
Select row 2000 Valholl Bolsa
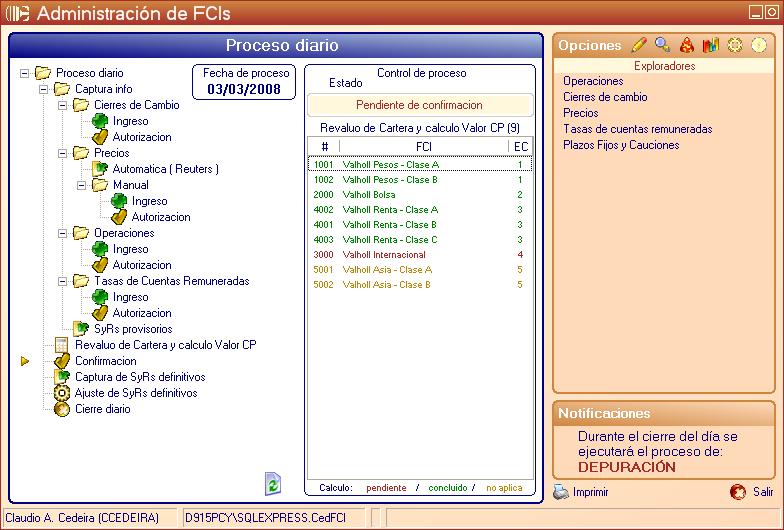pos(420,194)
